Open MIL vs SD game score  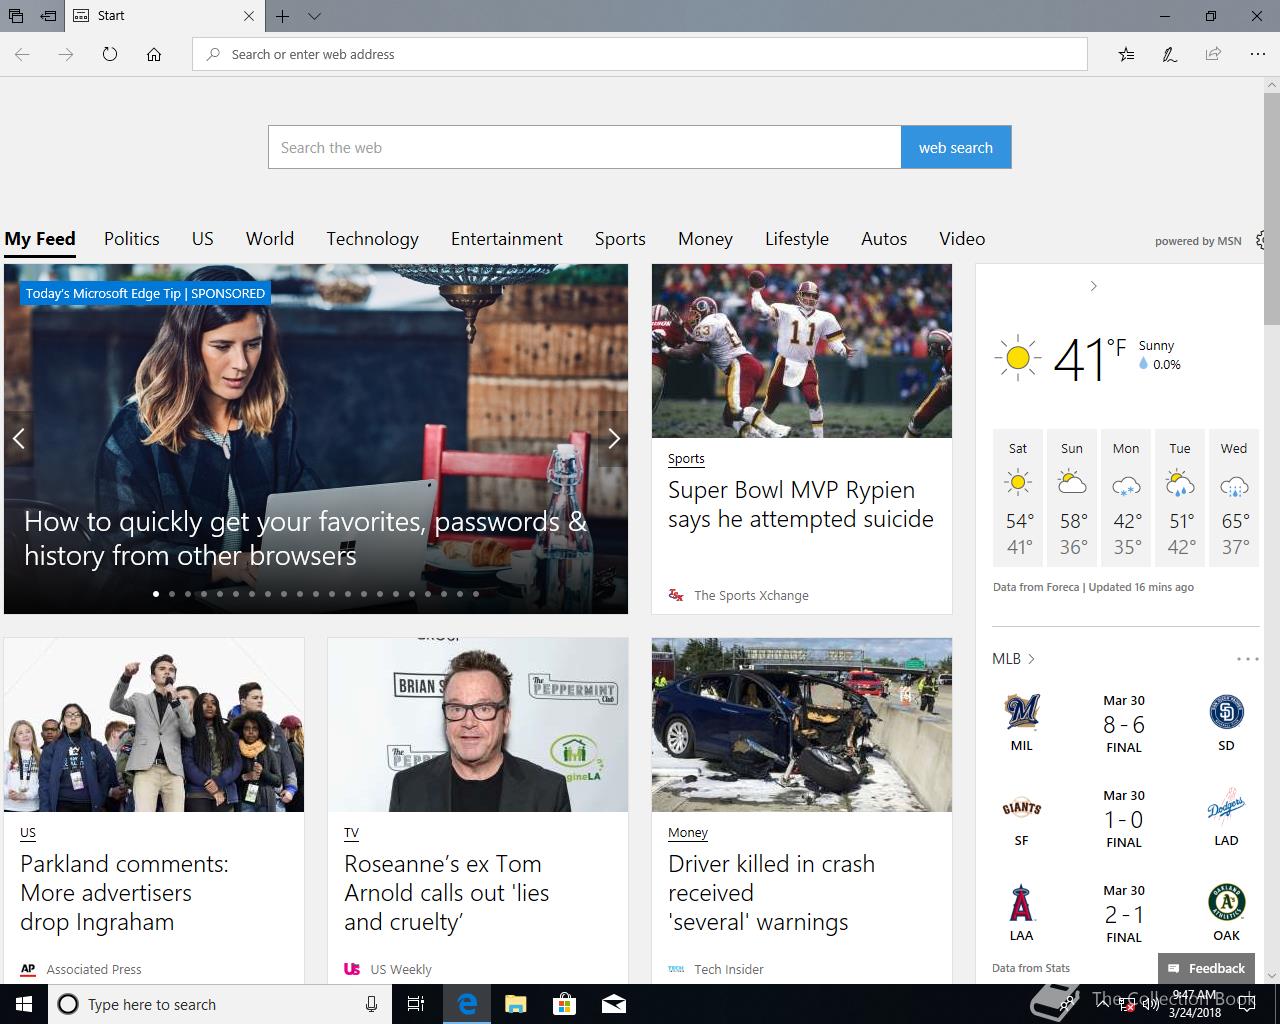1124,724
